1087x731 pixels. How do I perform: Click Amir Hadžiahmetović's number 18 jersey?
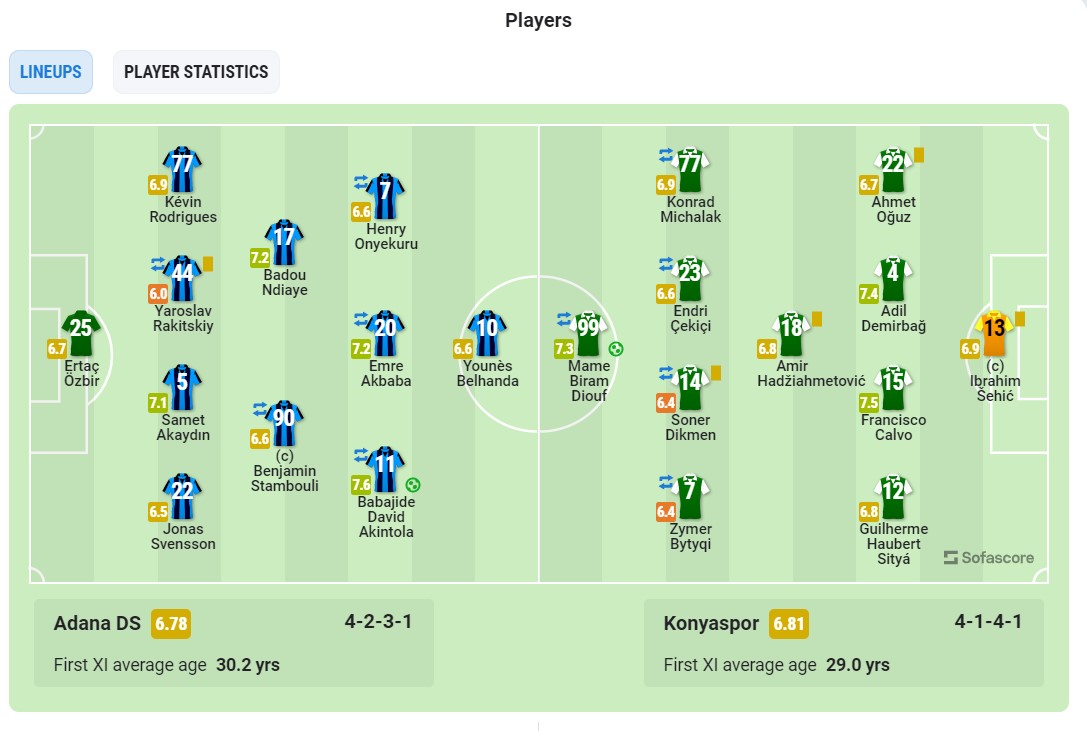792,334
